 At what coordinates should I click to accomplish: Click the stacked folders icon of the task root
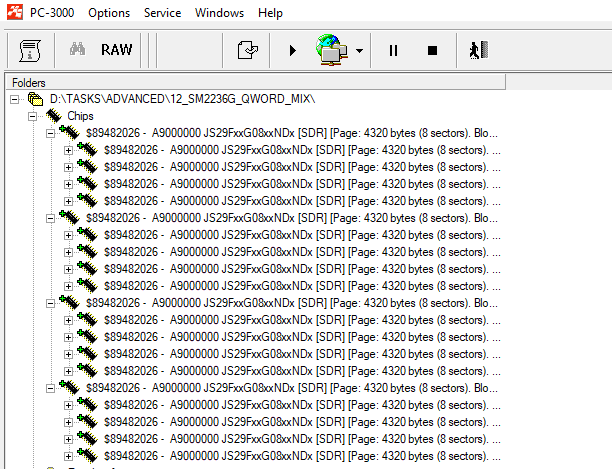coord(36,99)
